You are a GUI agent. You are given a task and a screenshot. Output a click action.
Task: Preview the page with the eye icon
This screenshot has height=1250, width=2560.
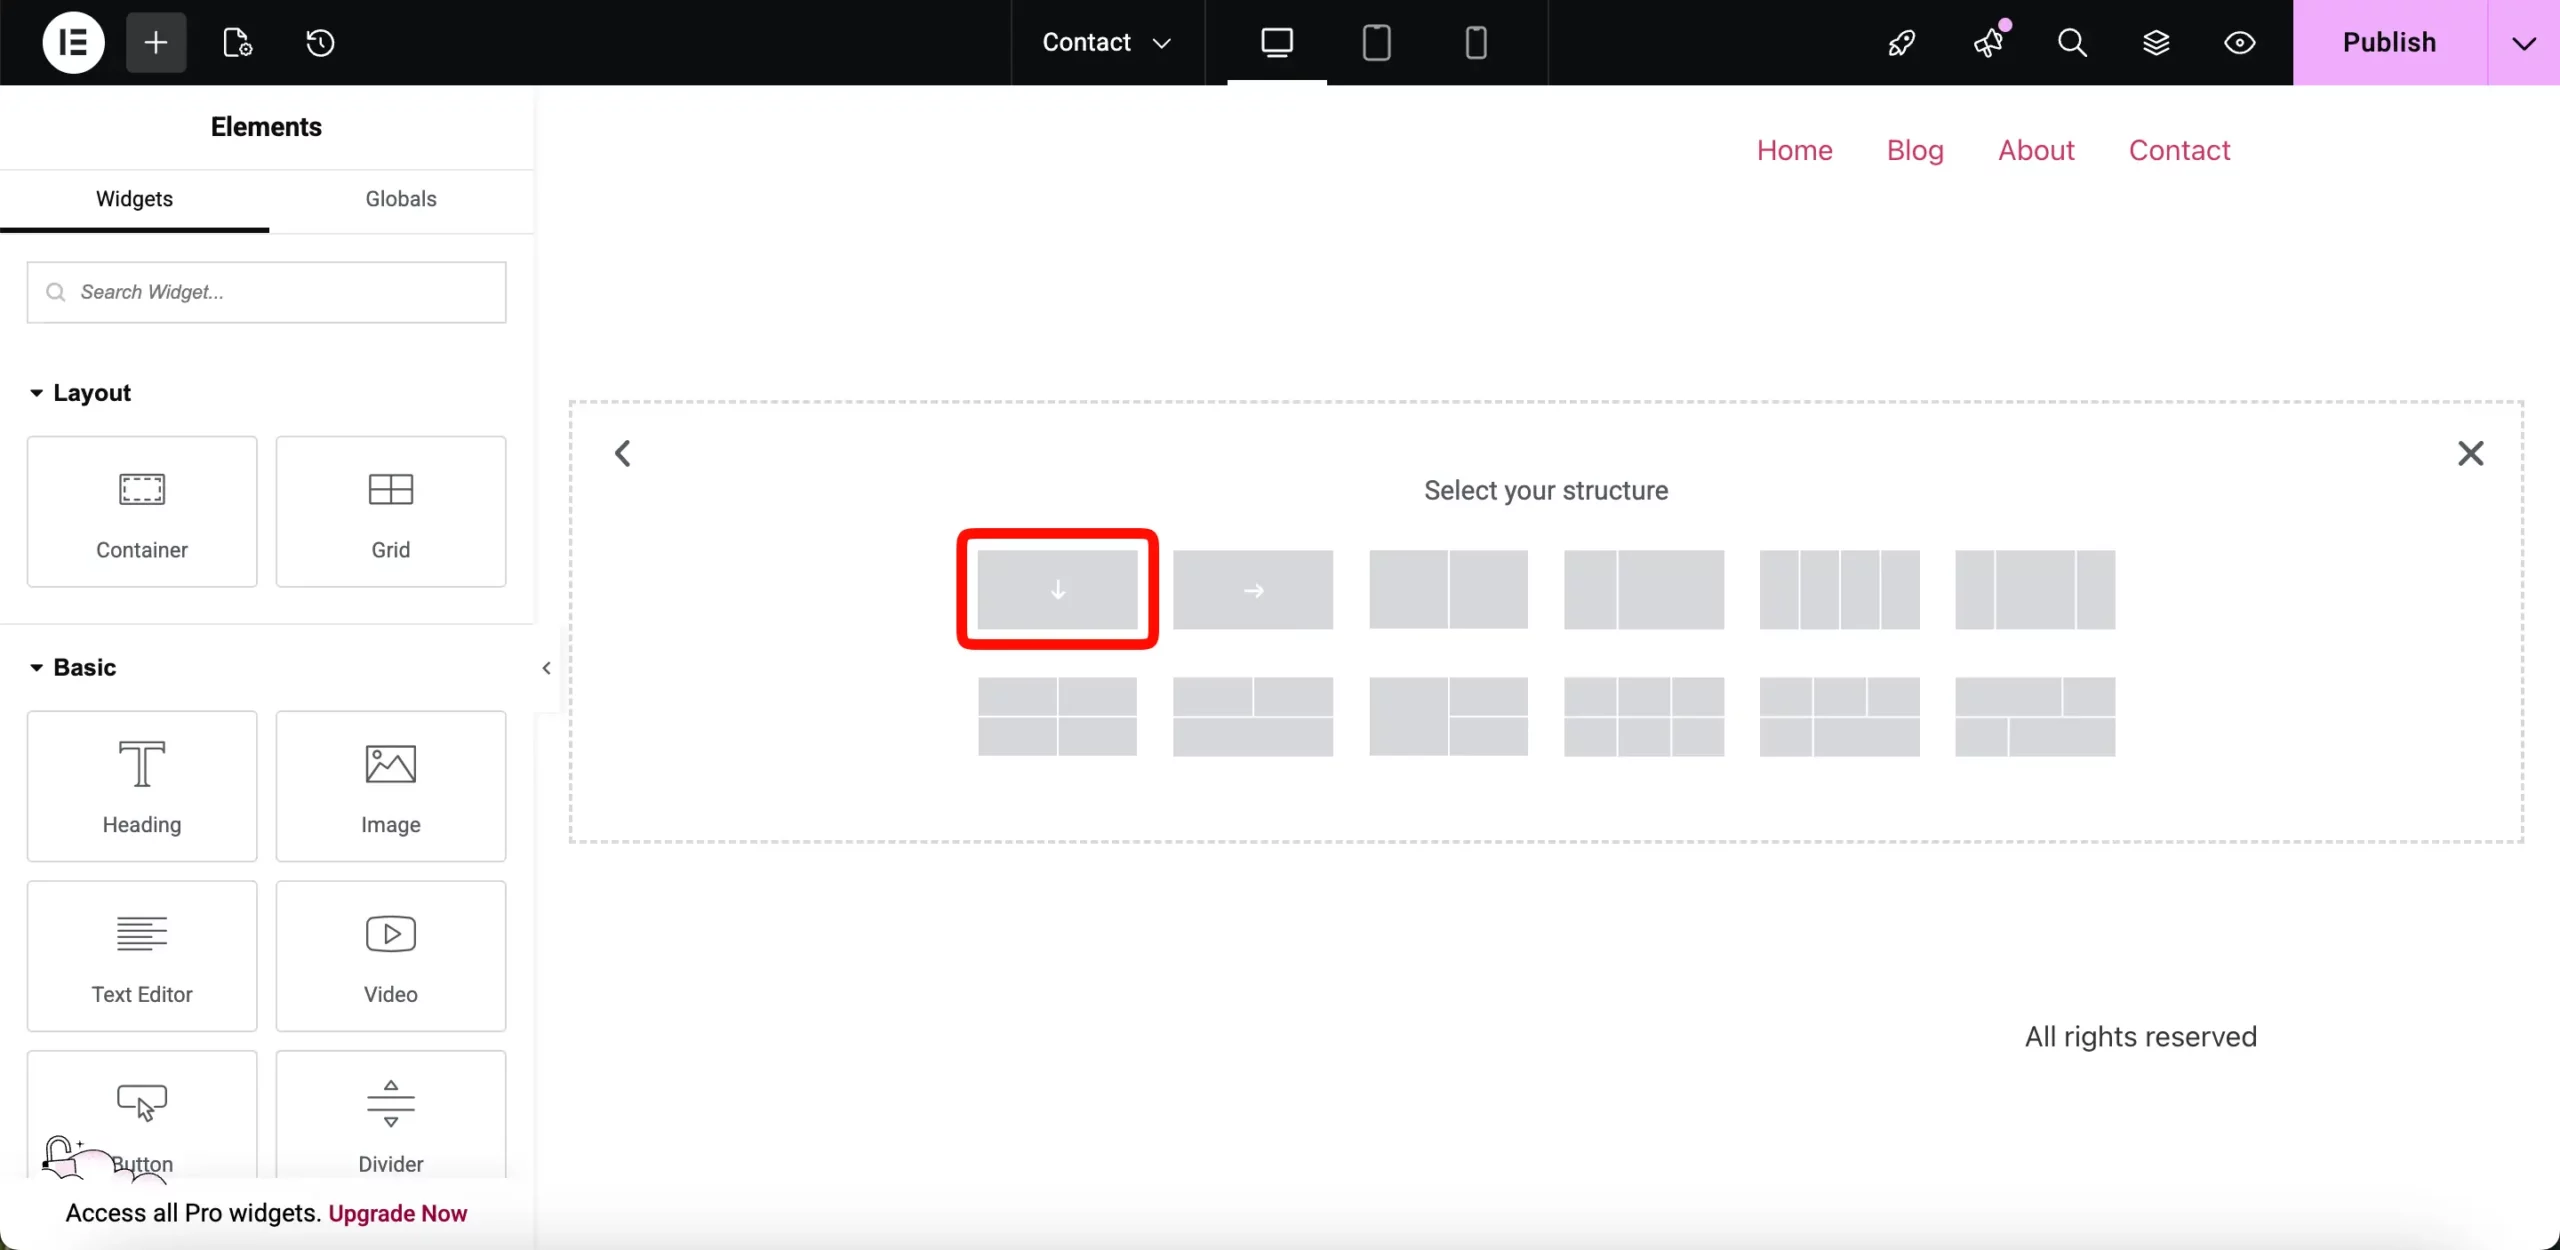[x=2240, y=42]
